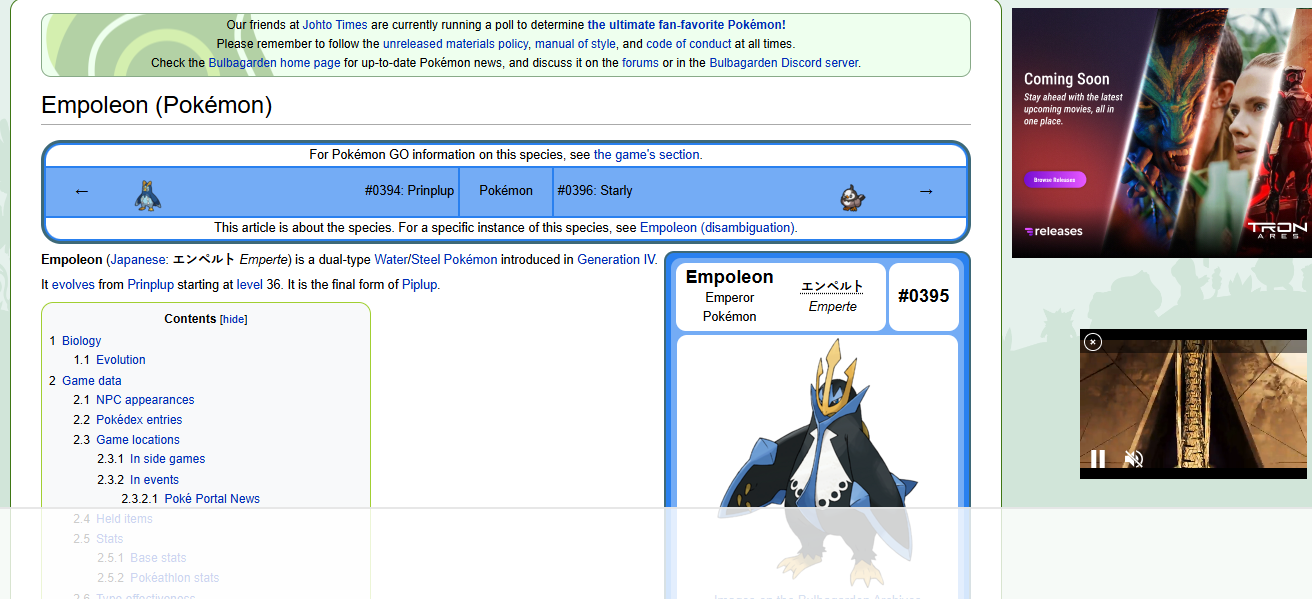This screenshot has width=1312, height=599.
Task: Click the Pokémon center navigation link
Action: coord(506,191)
